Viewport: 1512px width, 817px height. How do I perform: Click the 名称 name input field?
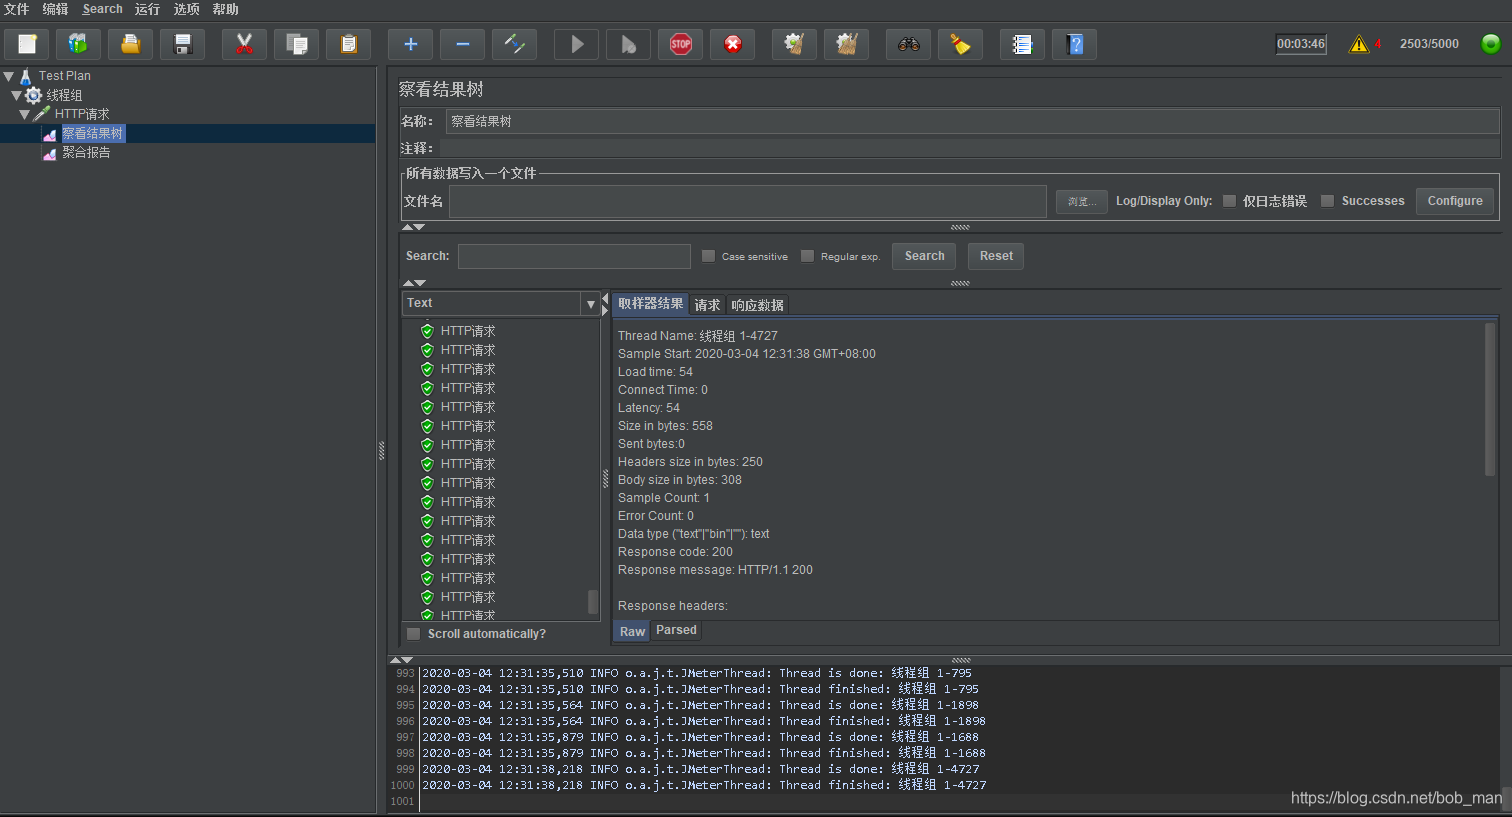click(x=972, y=121)
